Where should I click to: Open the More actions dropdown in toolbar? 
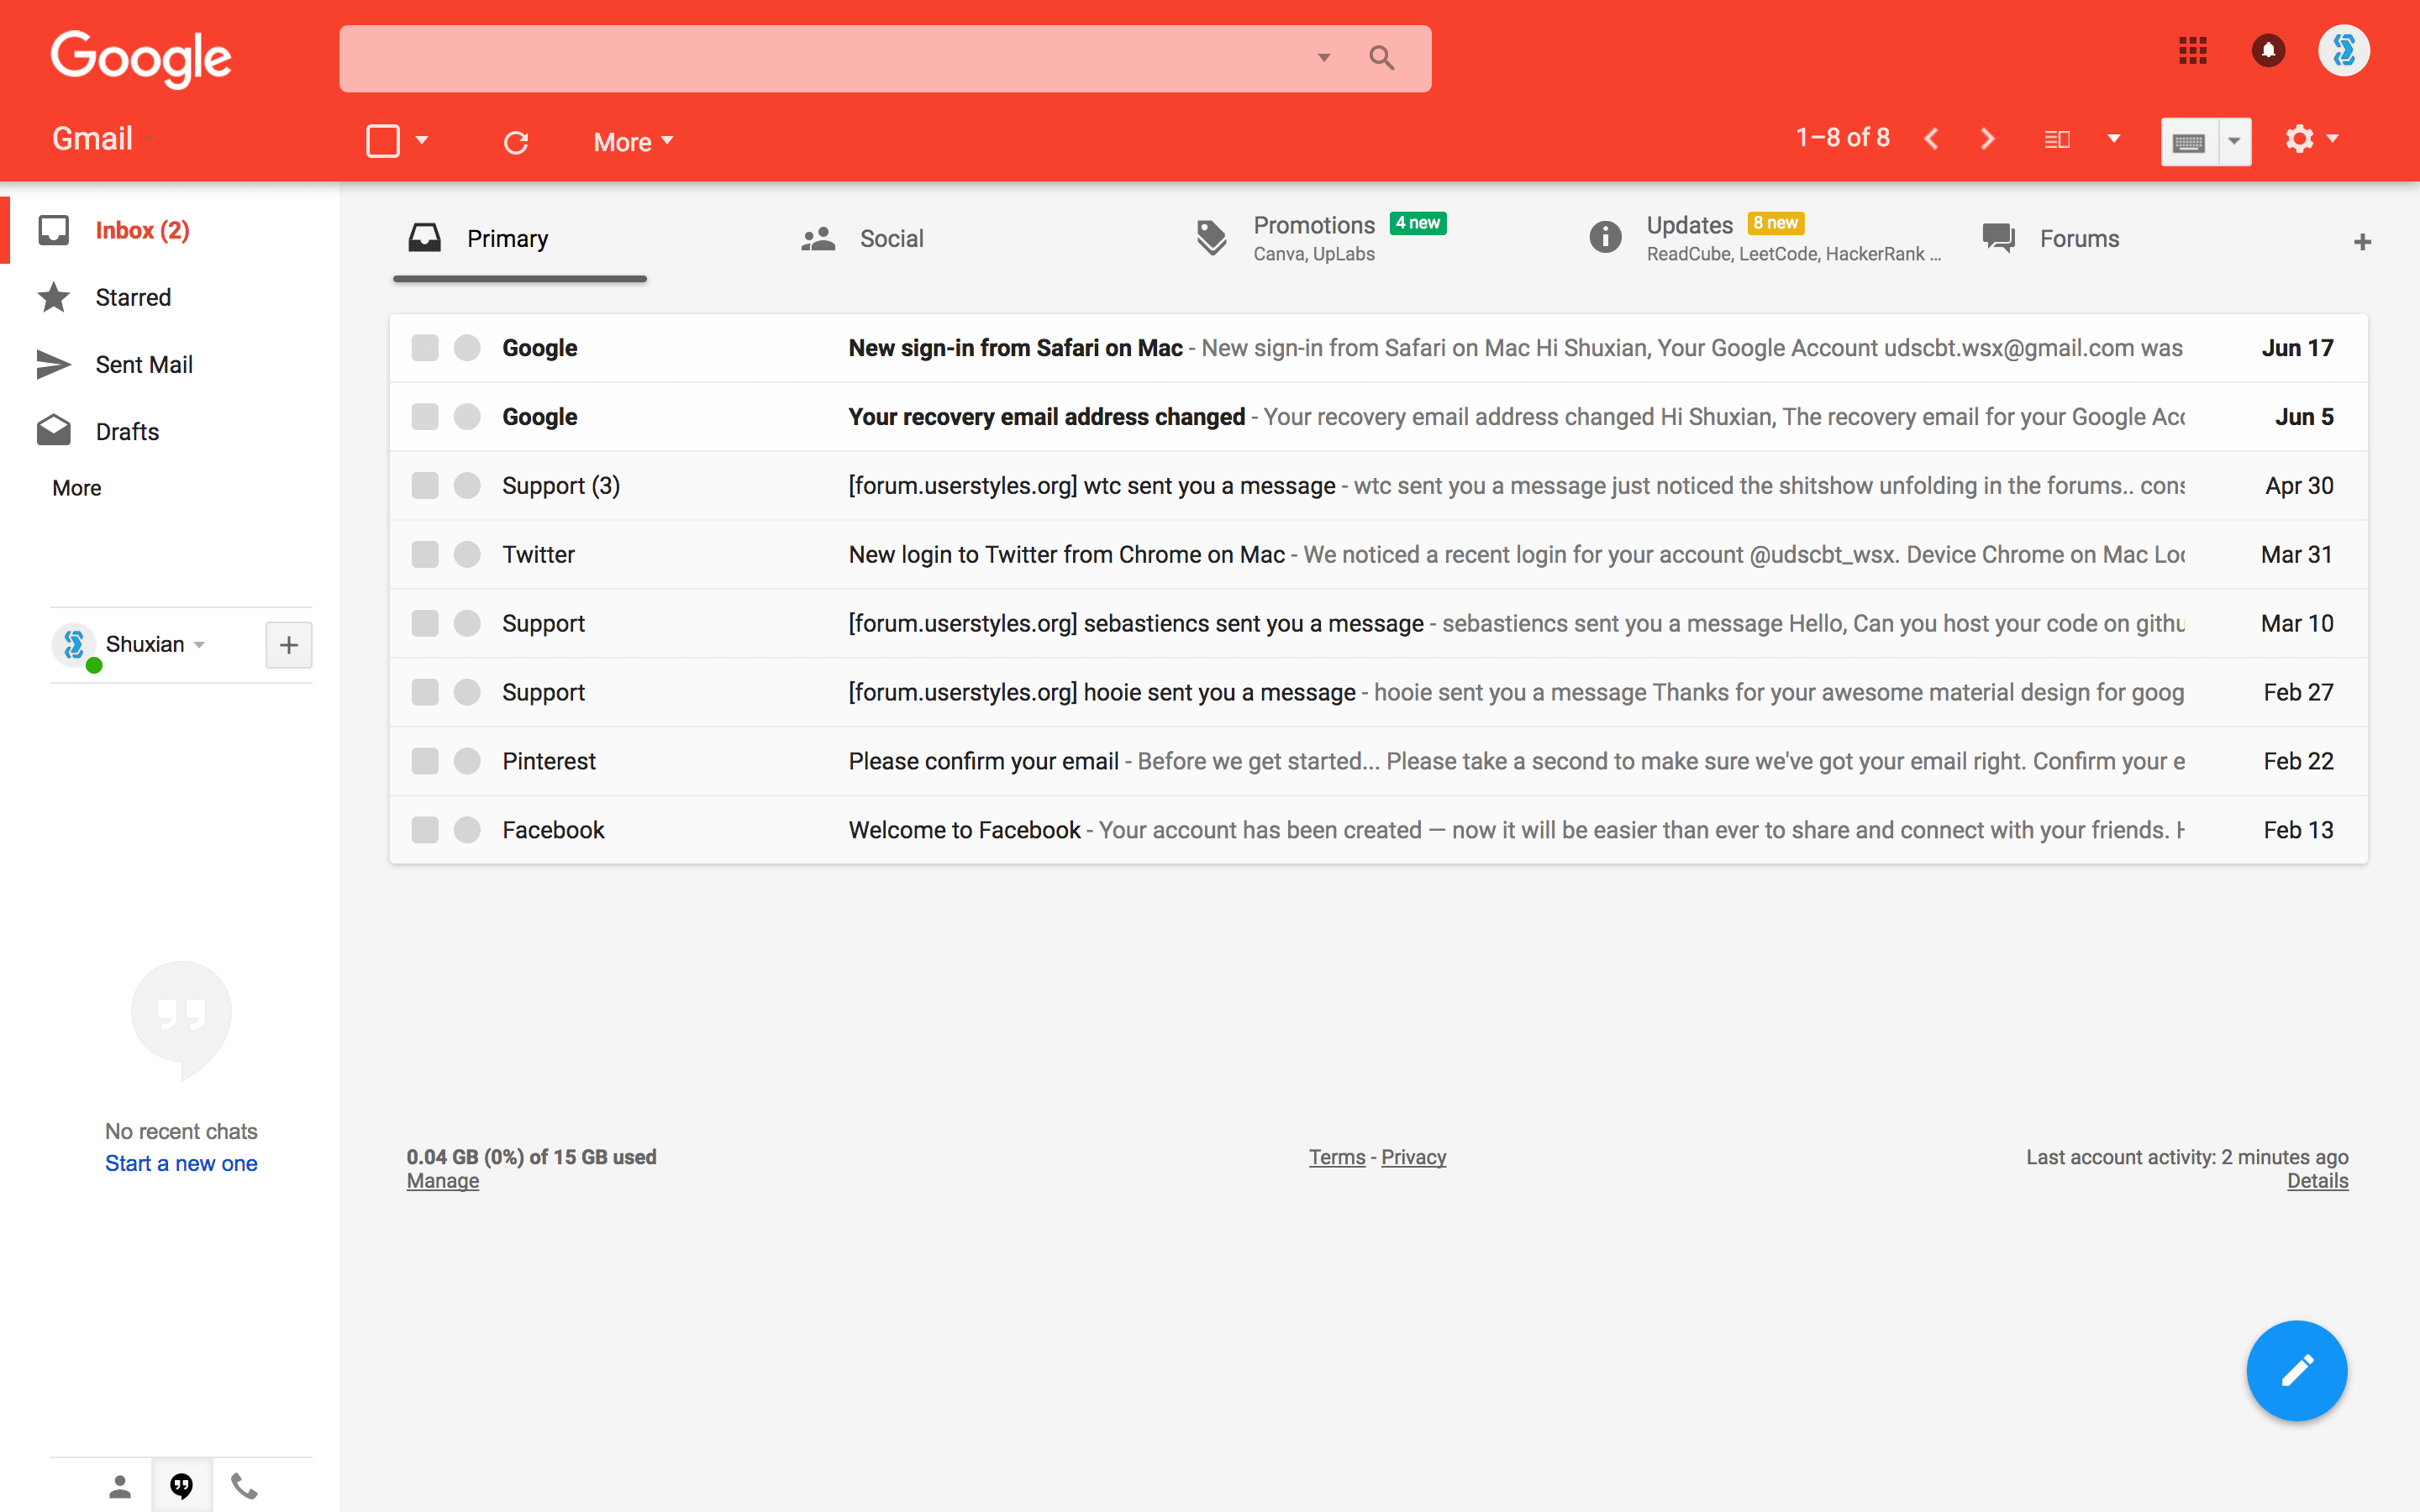coord(633,142)
